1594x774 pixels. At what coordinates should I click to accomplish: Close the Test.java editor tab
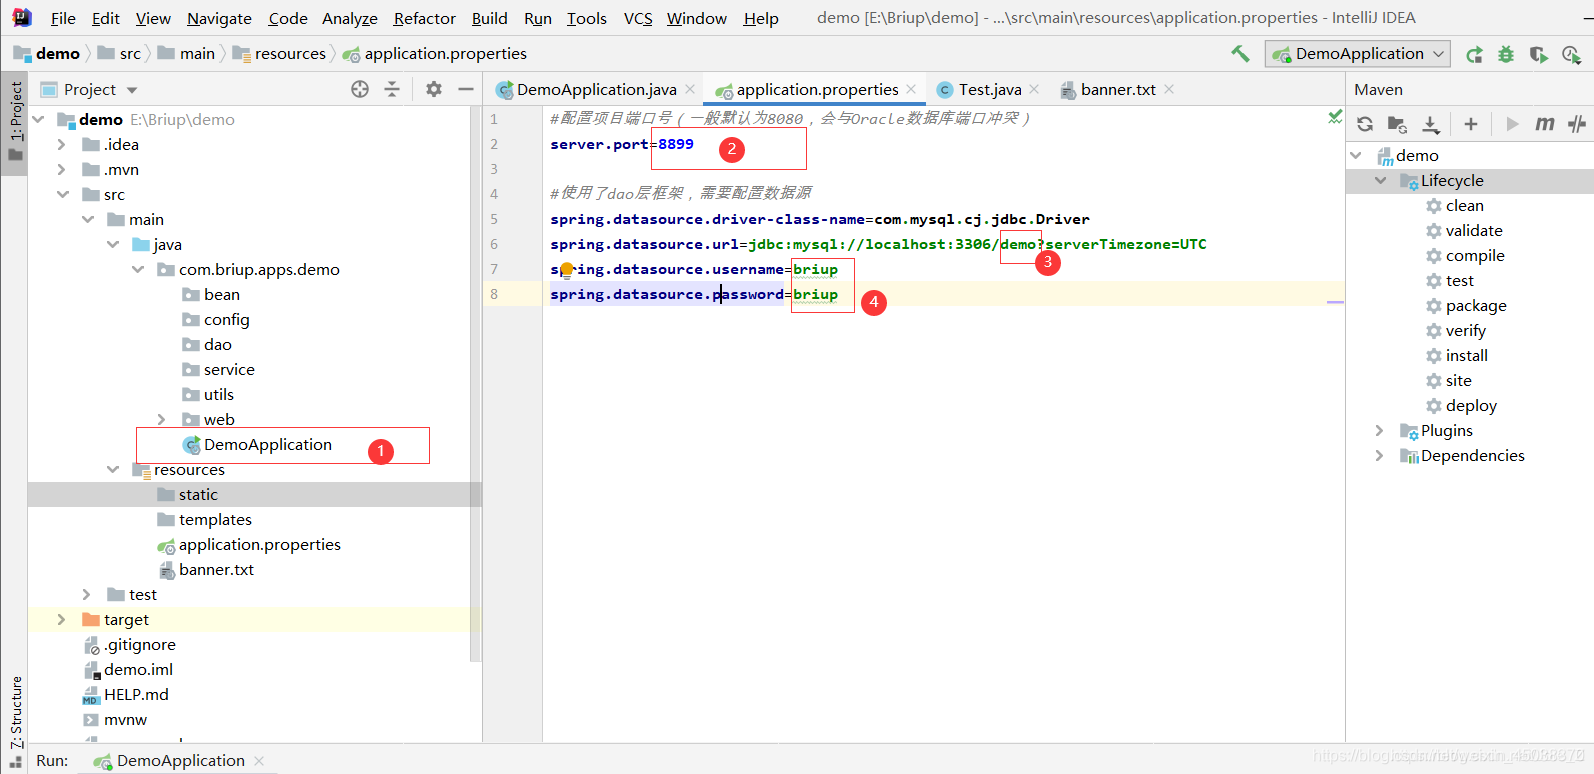[x=1034, y=89]
